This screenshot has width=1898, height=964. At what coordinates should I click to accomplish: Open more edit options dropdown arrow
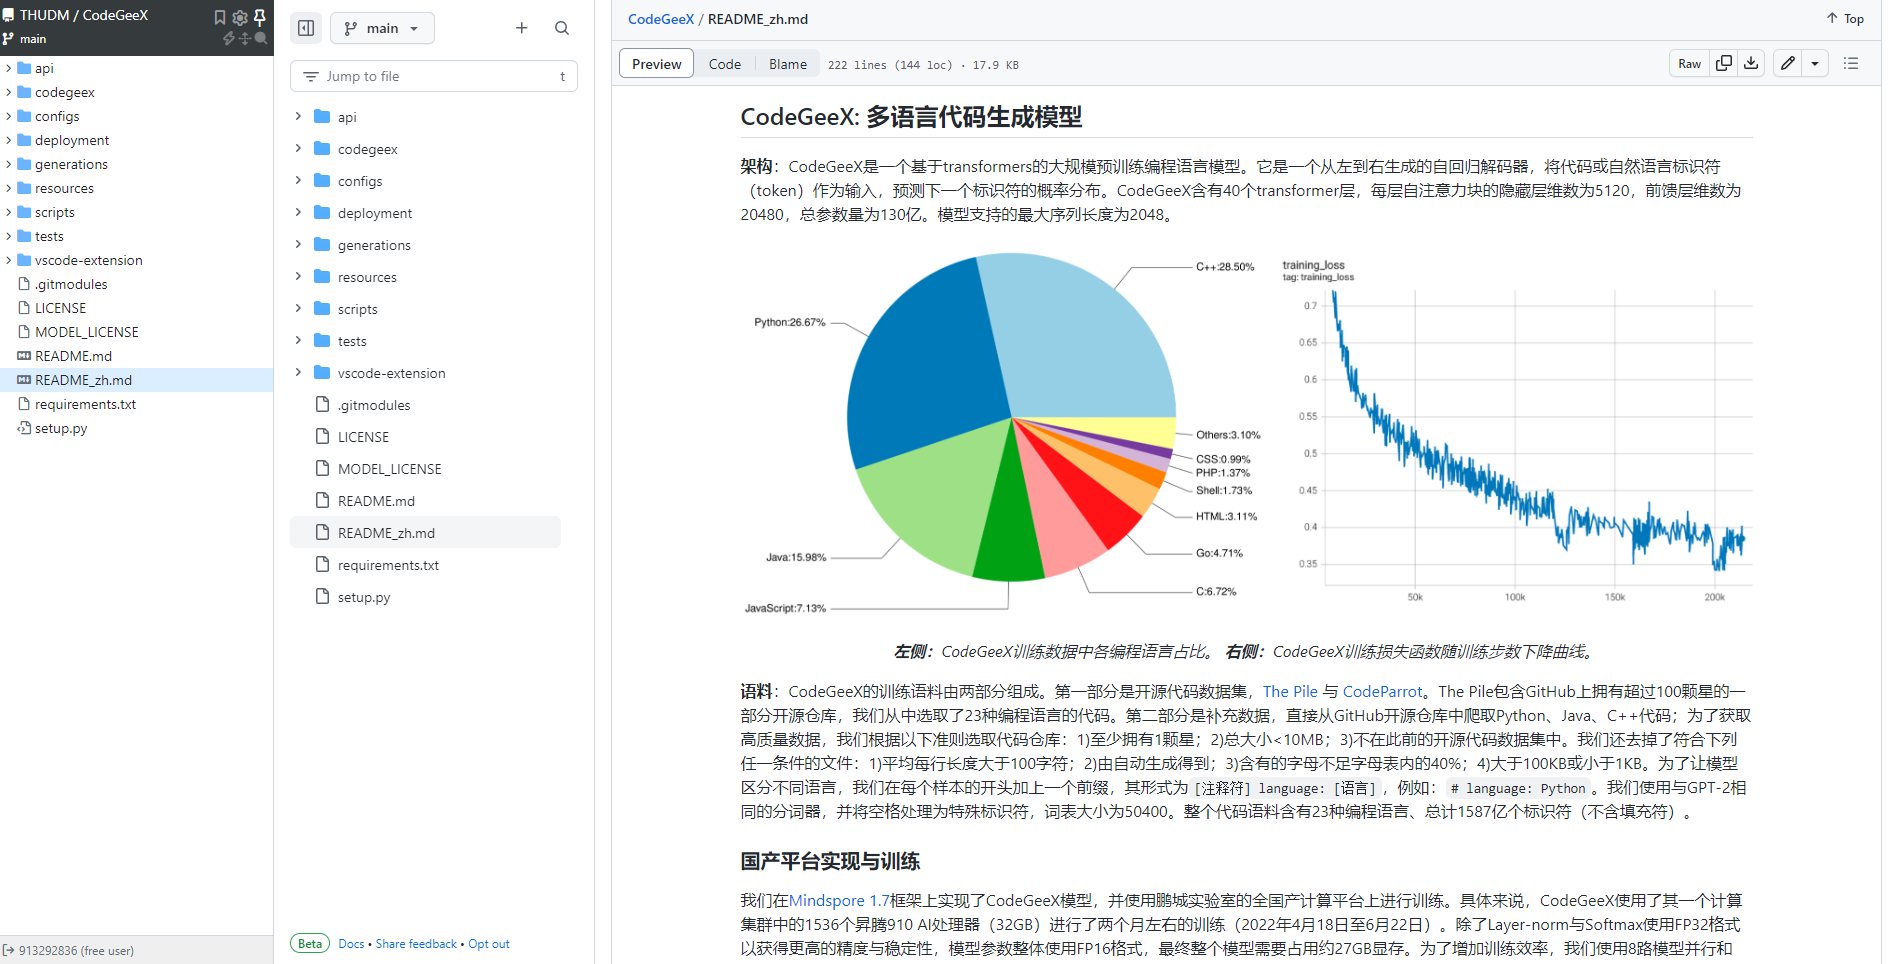point(1815,63)
